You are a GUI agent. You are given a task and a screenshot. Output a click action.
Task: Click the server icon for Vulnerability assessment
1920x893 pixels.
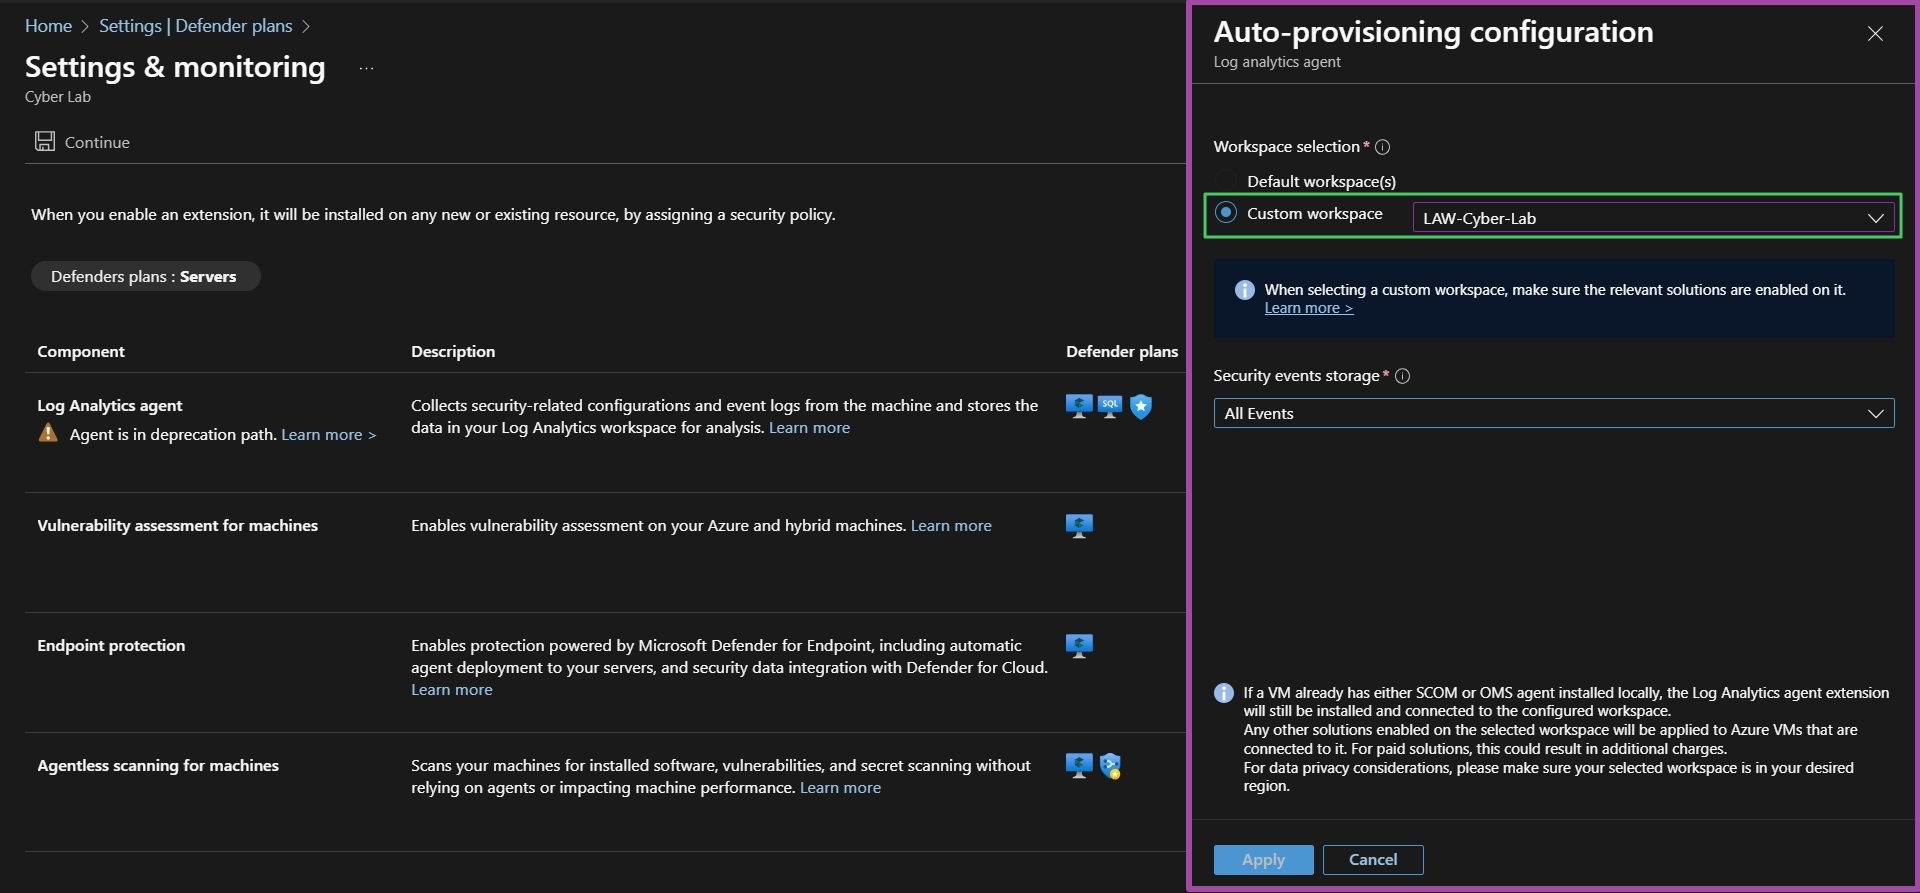(x=1079, y=526)
